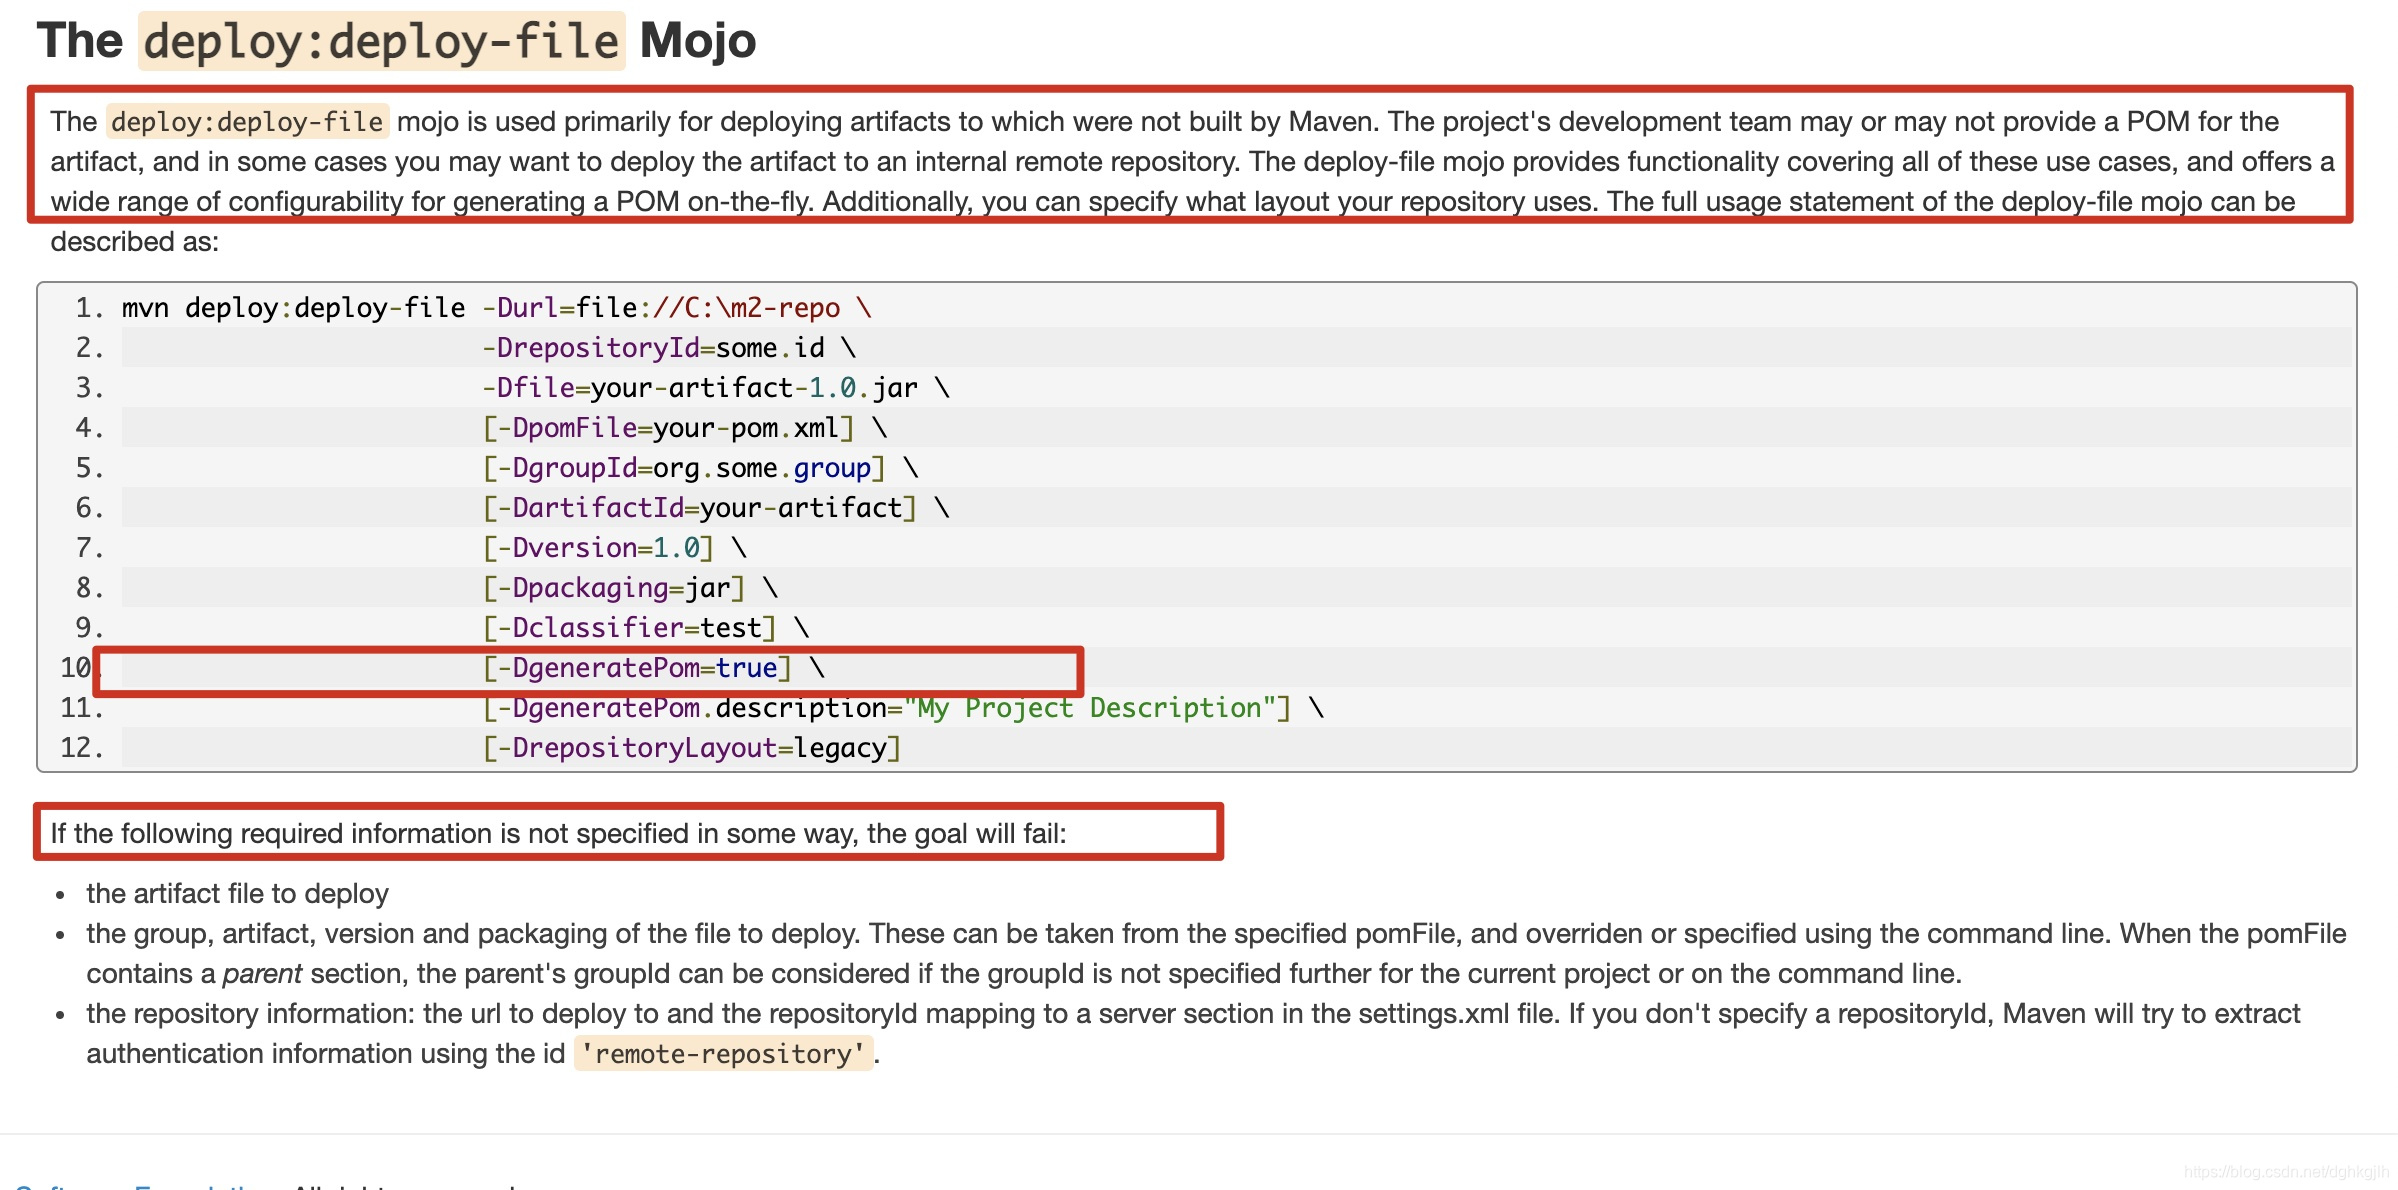Screen dimensions: 2398x1190
Task: Click the heading 'The deploy:deploy-file Mojo'
Action: (x=396, y=41)
